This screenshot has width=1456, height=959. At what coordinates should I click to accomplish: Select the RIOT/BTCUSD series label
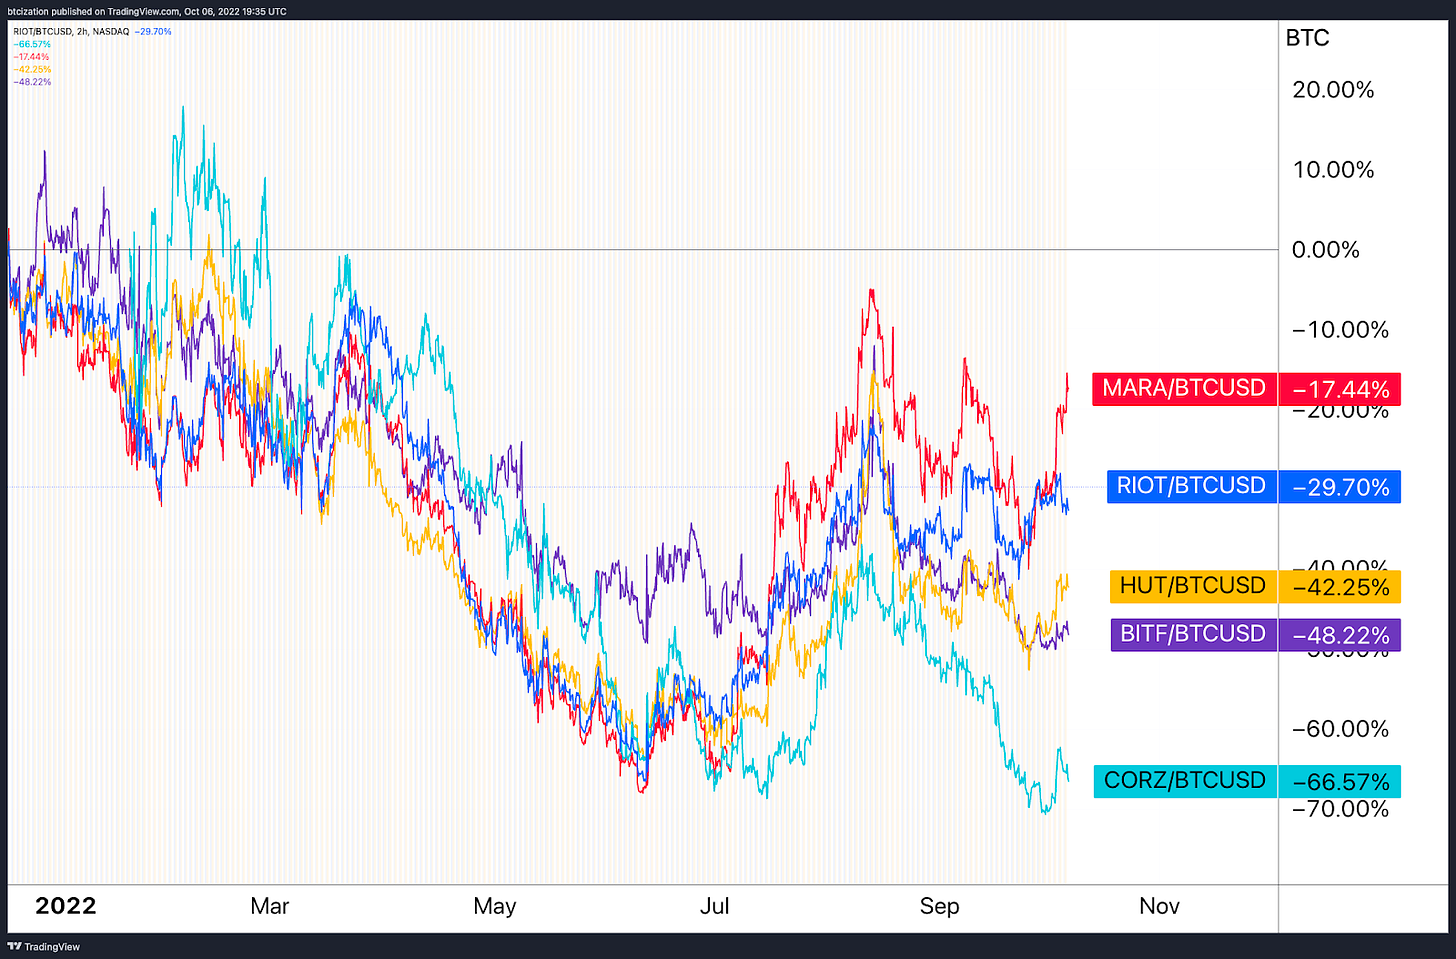coord(1191,486)
